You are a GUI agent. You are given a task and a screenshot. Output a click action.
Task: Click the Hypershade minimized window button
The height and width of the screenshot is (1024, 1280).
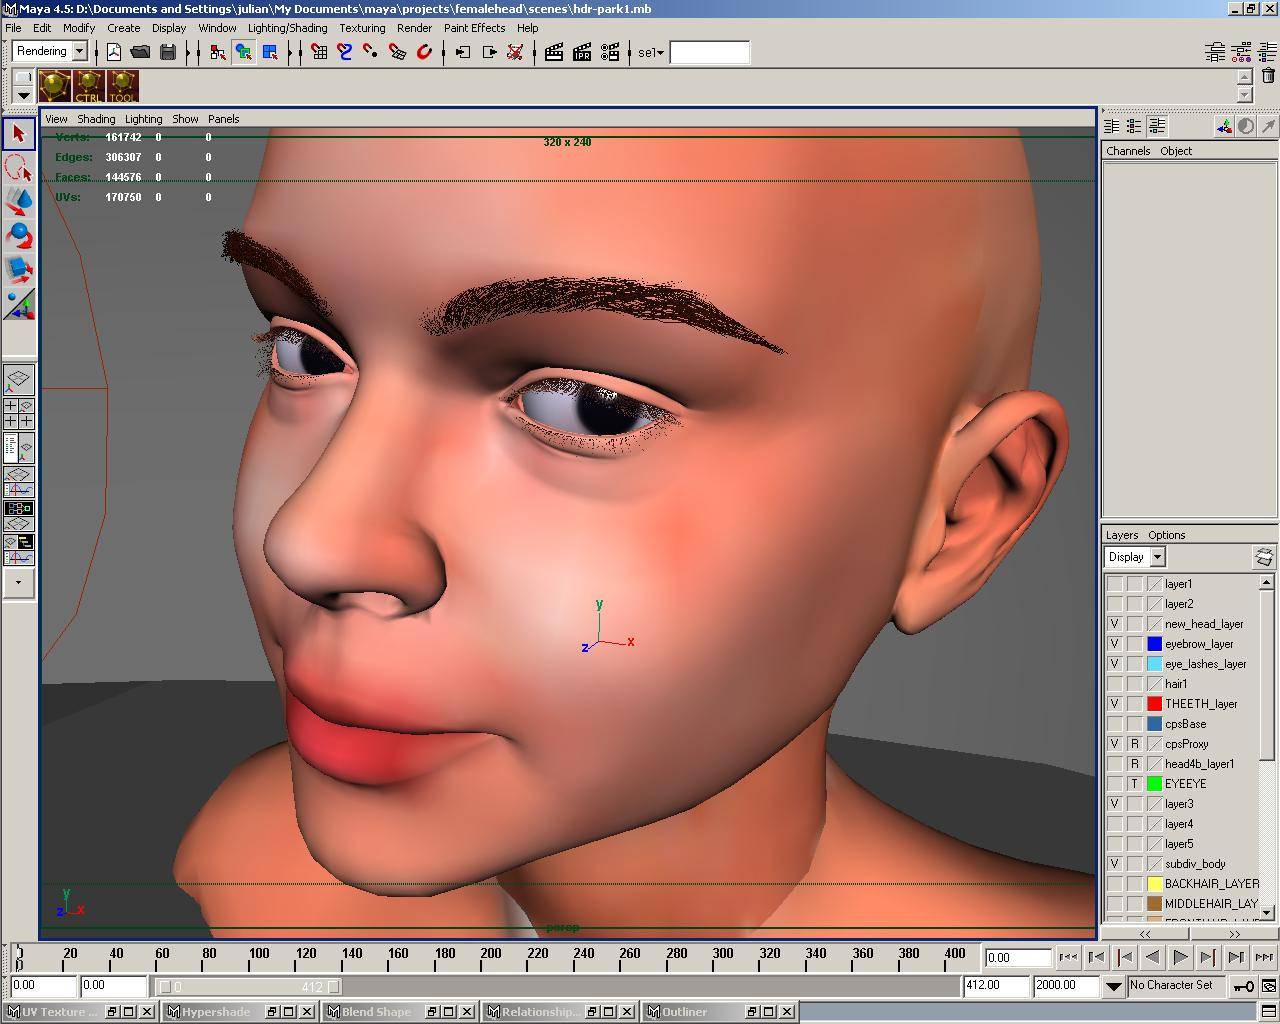click(216, 1012)
